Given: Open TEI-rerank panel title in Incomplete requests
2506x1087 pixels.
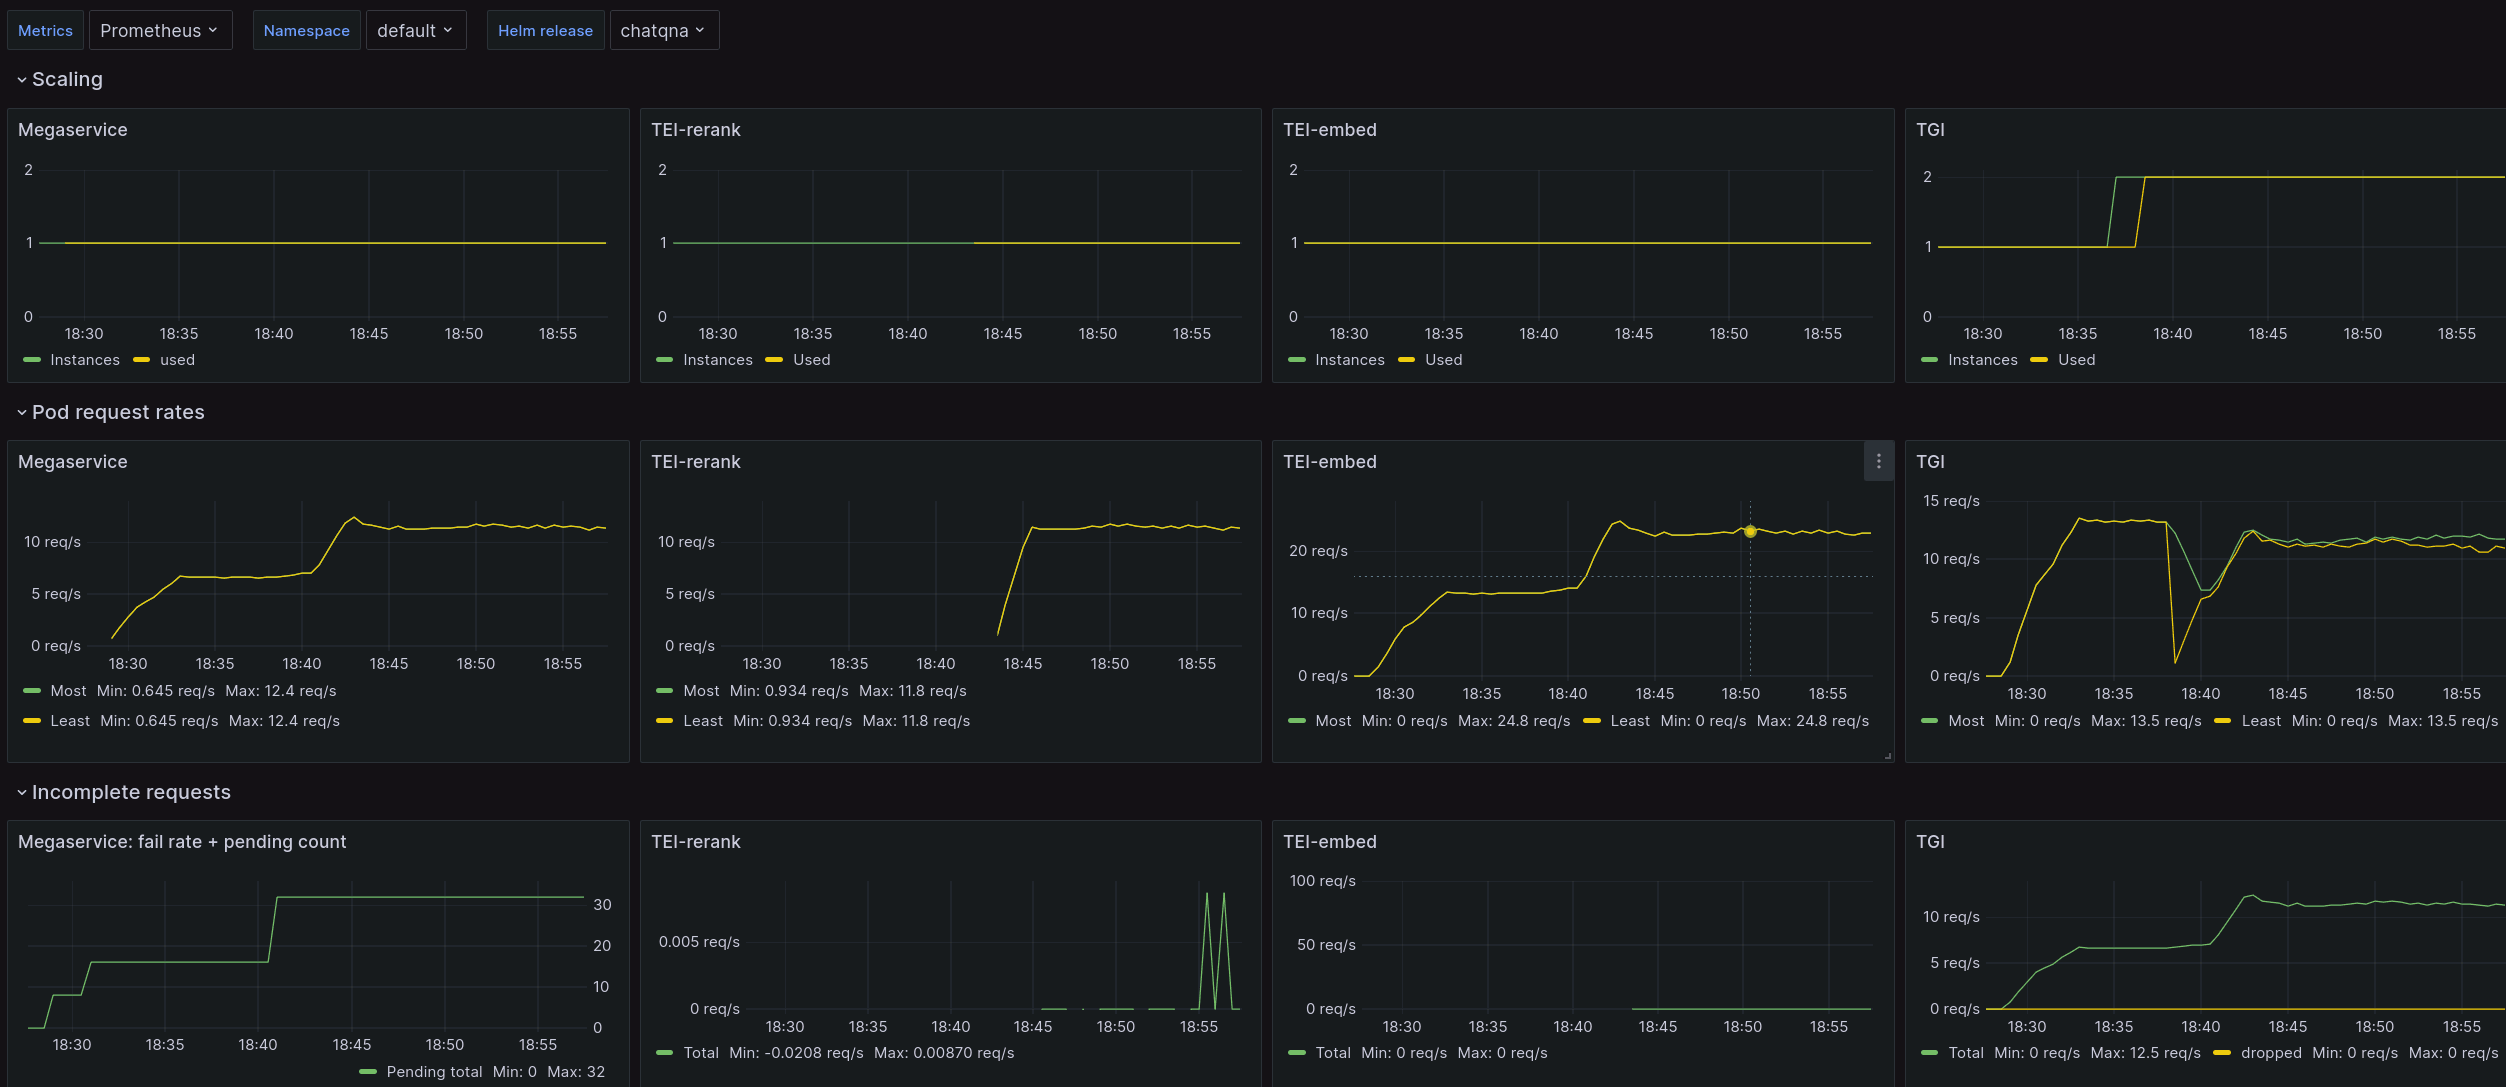Looking at the screenshot, I should pyautogui.click(x=696, y=842).
